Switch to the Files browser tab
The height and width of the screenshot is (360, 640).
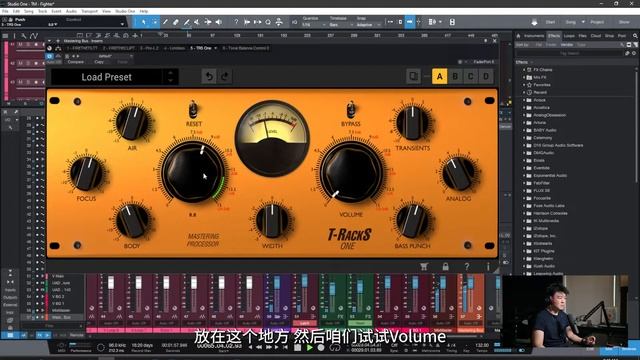pos(582,36)
